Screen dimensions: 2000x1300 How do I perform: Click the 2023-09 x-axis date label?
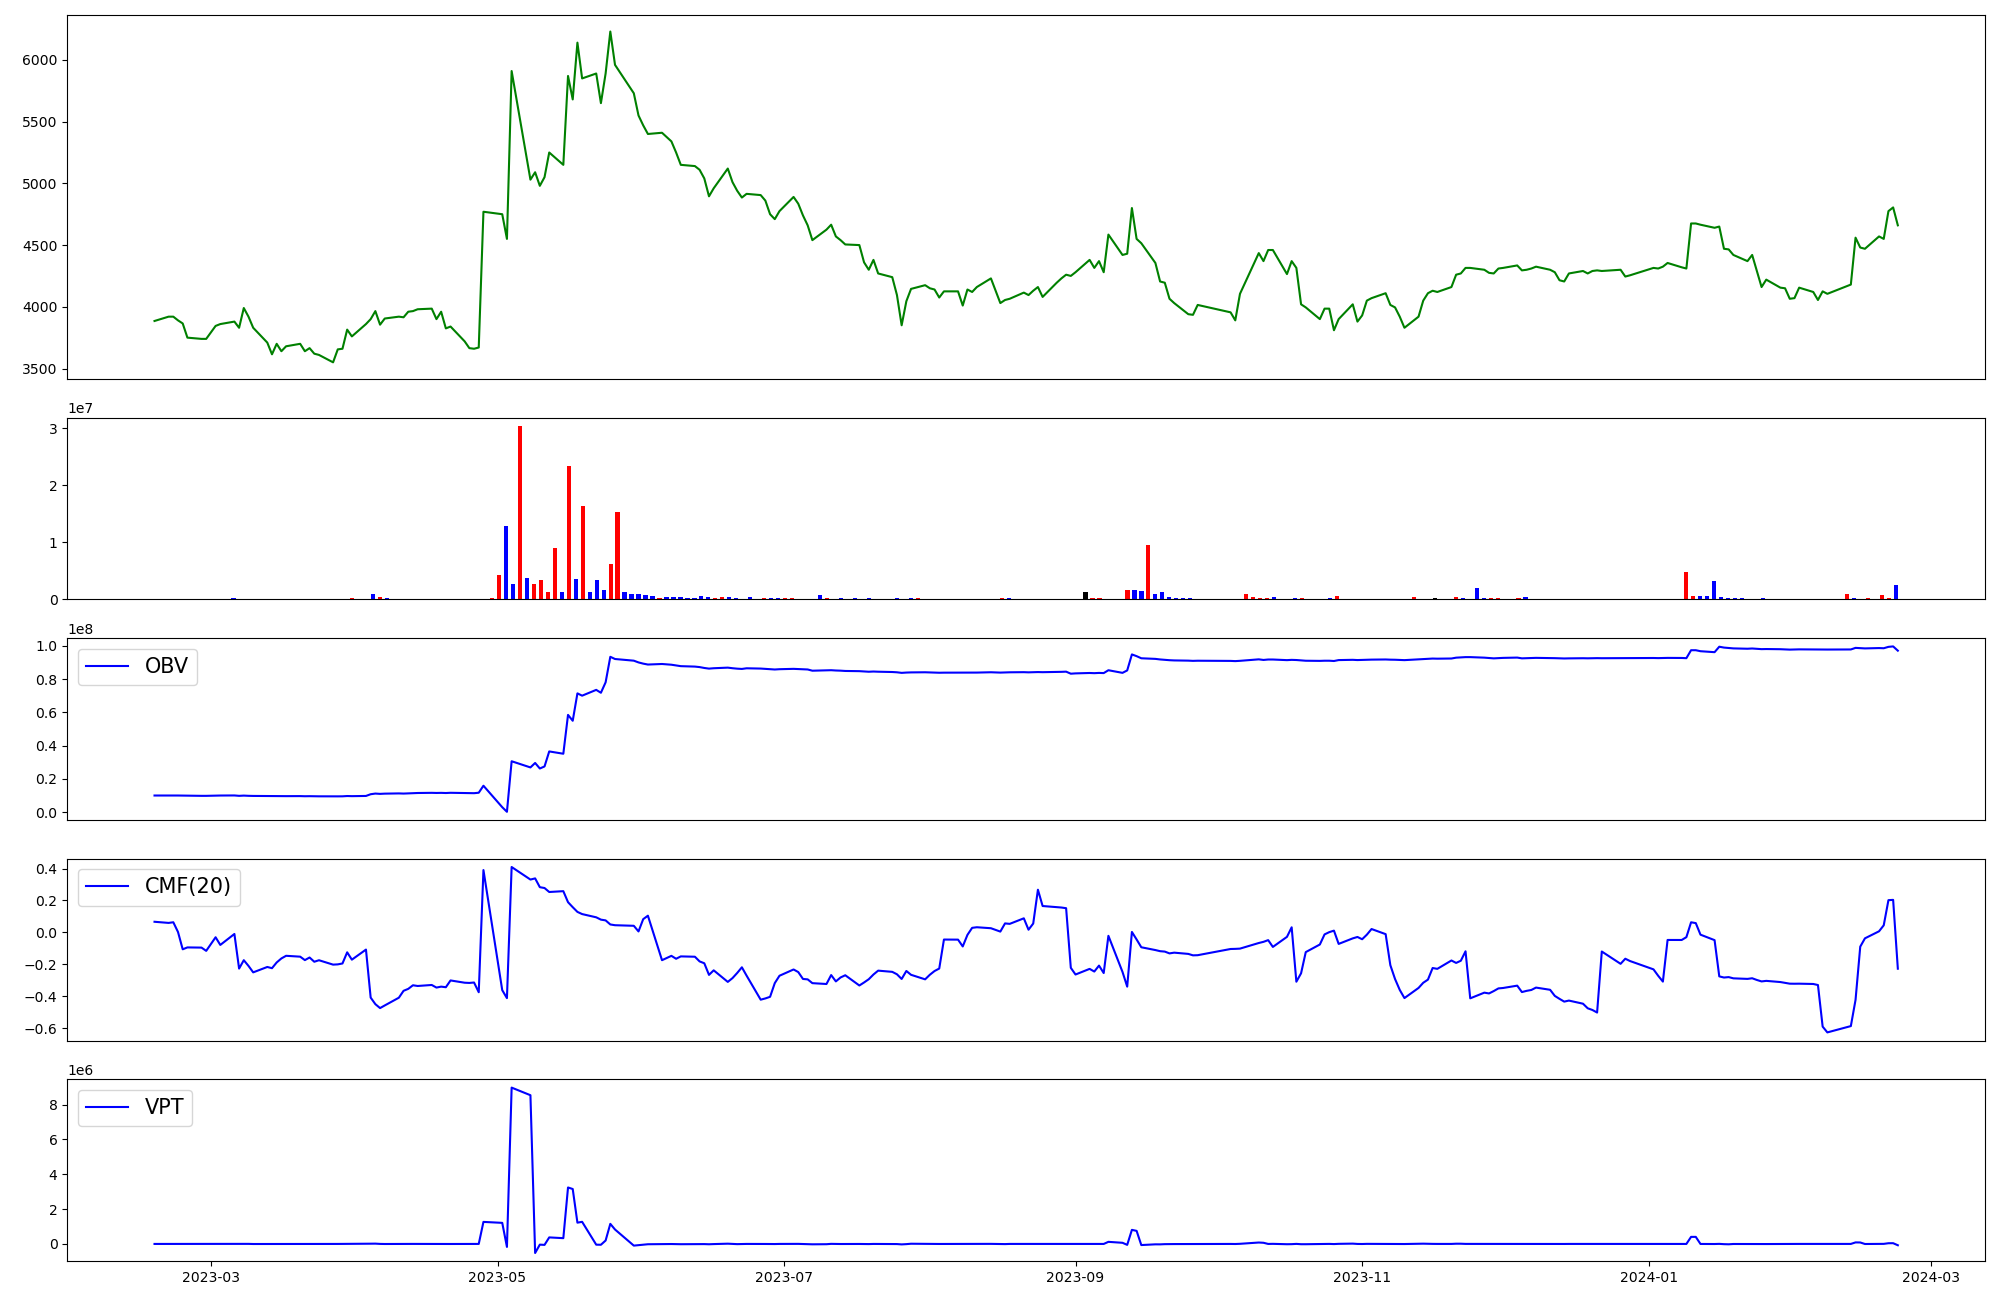click(x=1075, y=1277)
